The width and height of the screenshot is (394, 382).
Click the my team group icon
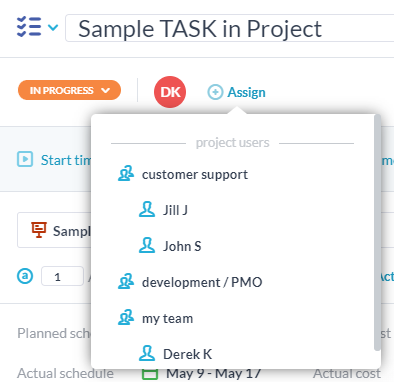coord(126,317)
